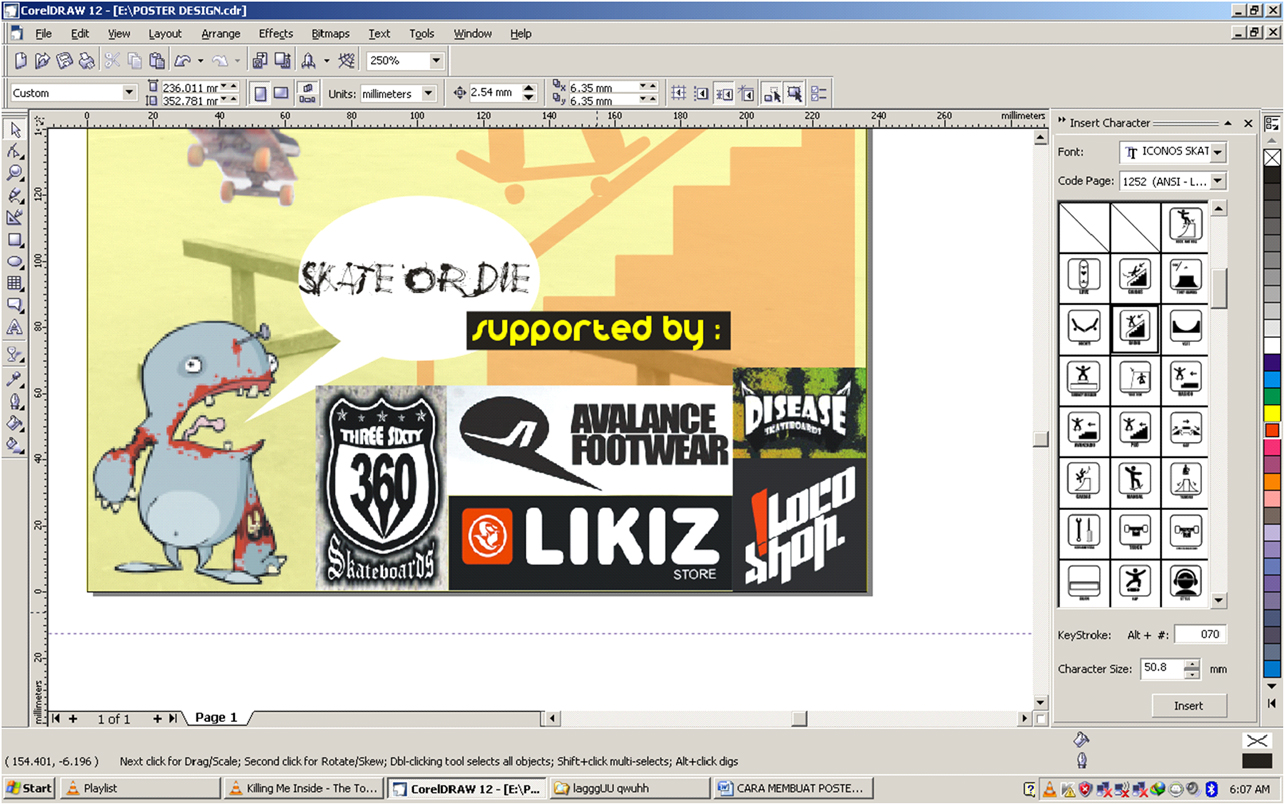This screenshot has width=1284, height=804.
Task: Click the Copy icon in toolbar
Action: [x=134, y=60]
